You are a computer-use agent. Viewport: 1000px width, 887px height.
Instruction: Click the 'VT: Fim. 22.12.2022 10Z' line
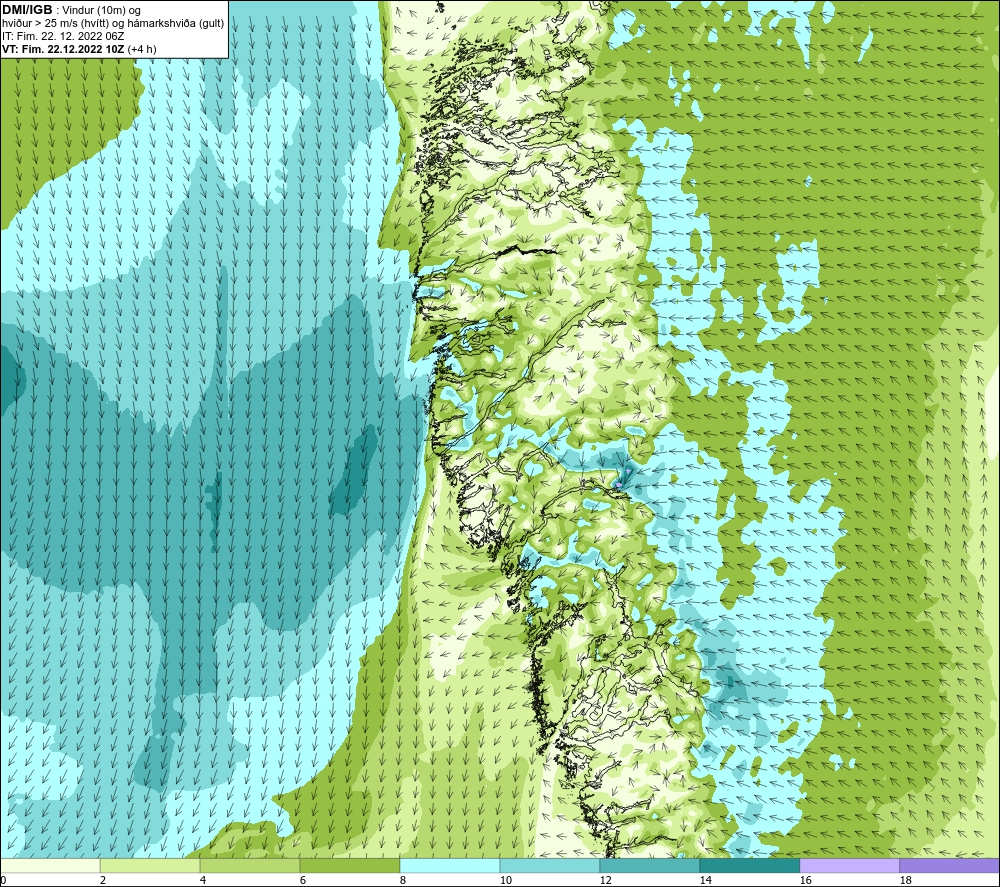pos(79,49)
